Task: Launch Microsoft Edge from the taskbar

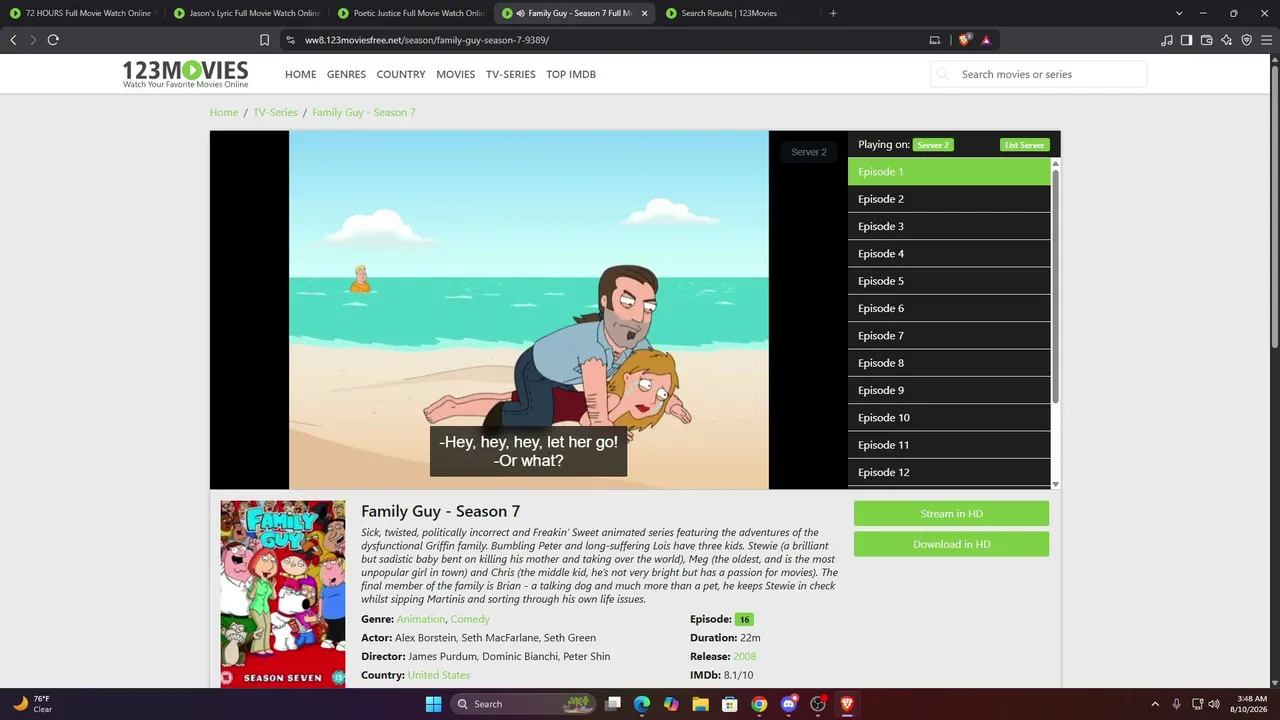Action: tap(642, 704)
